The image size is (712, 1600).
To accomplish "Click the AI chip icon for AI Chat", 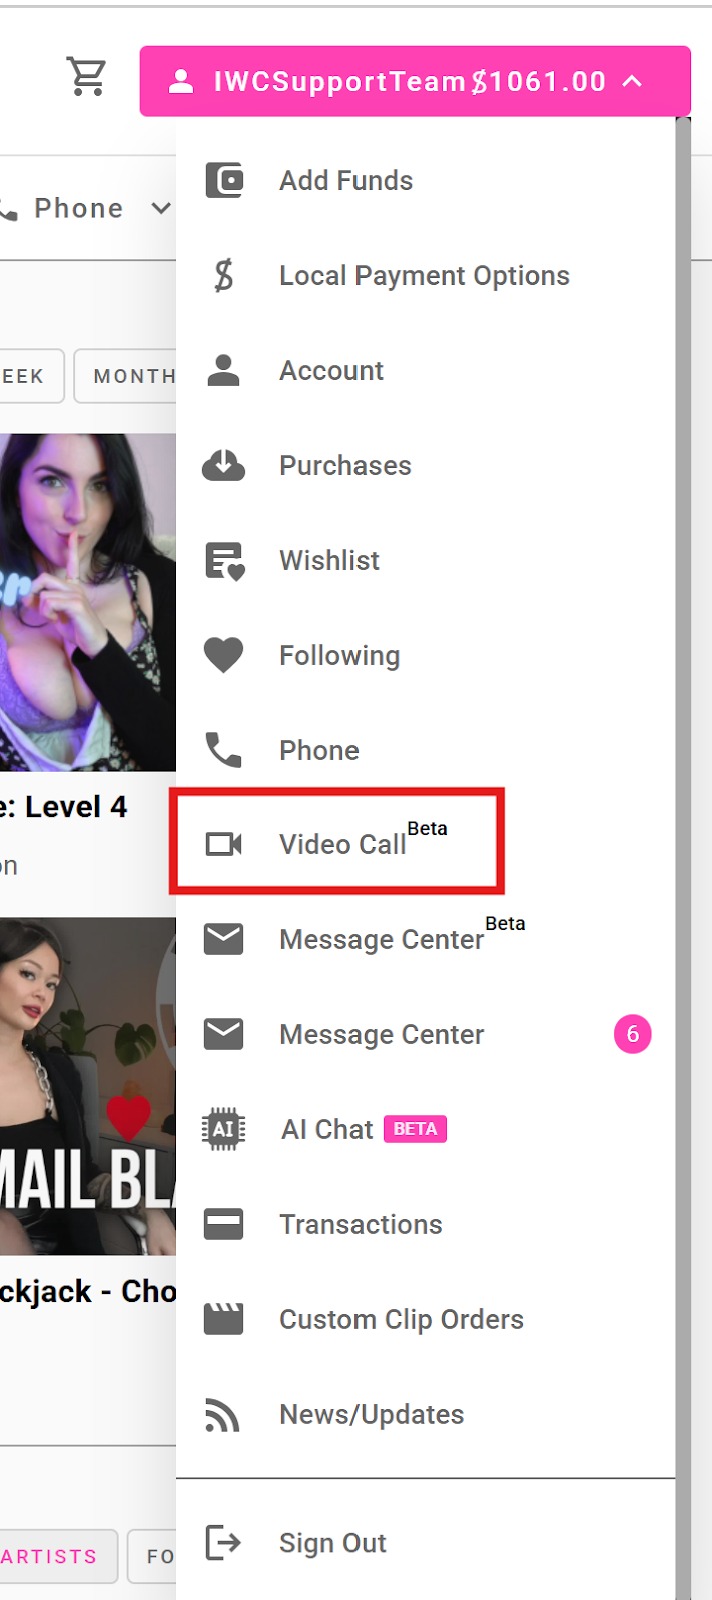I will point(224,1129).
